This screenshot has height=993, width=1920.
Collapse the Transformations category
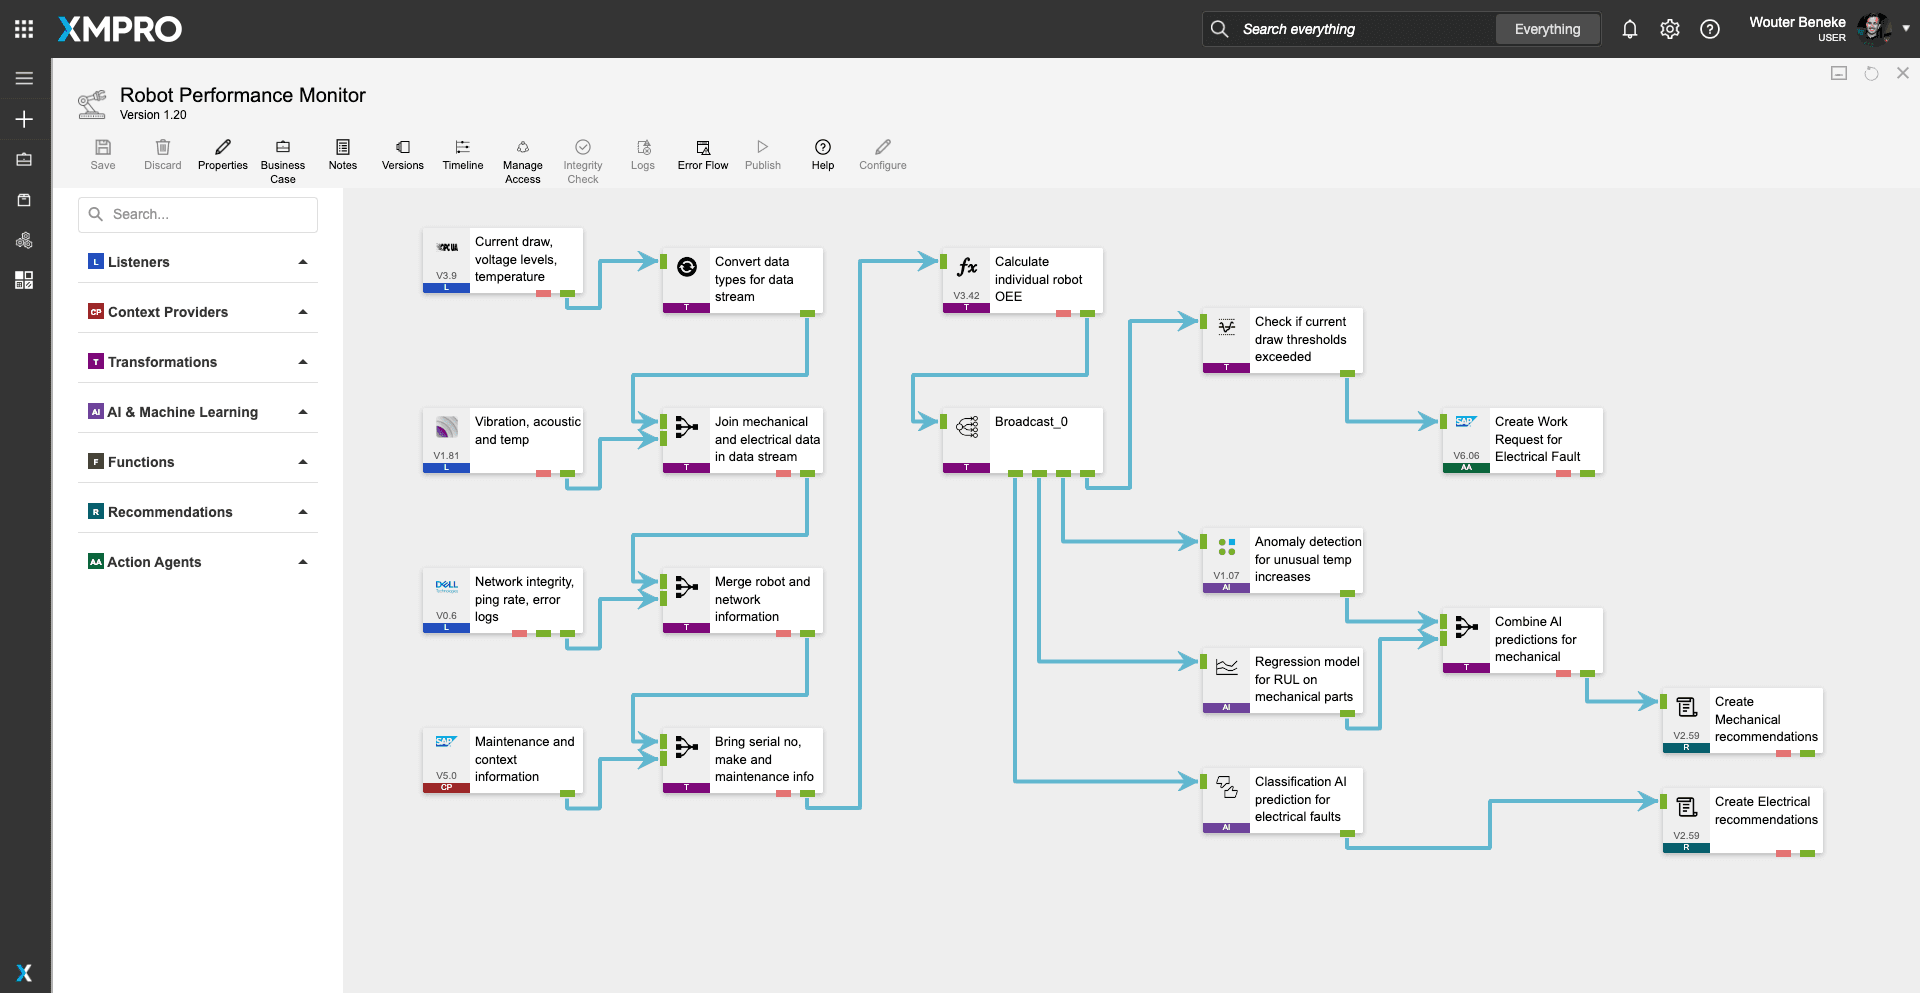click(302, 362)
